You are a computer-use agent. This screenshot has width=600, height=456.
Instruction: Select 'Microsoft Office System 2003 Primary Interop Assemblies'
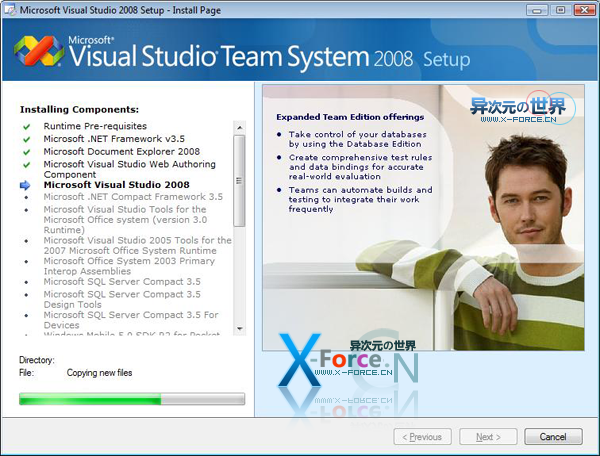click(x=129, y=266)
